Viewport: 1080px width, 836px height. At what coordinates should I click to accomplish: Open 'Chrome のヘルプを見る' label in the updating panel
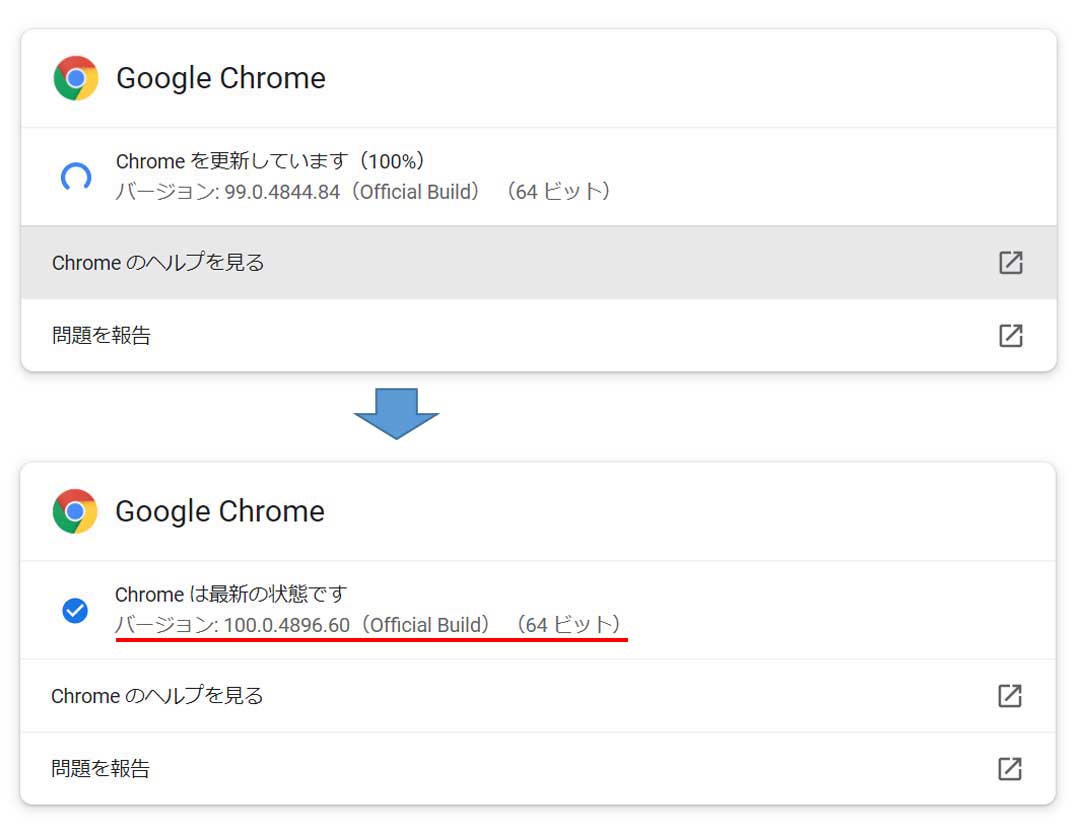tap(158, 262)
